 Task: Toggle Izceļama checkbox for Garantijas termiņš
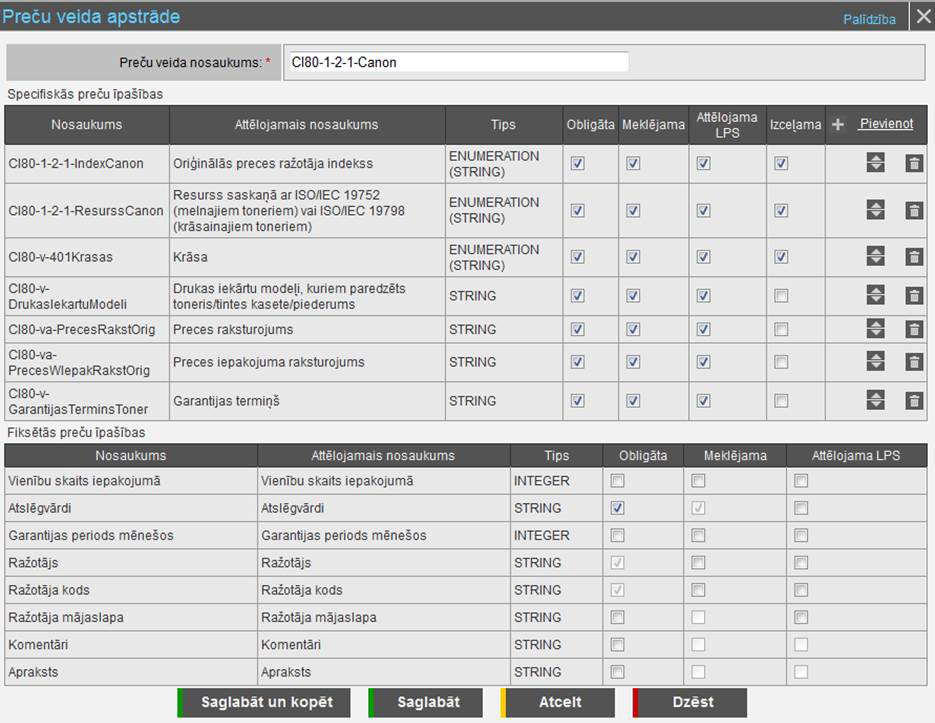click(x=781, y=401)
